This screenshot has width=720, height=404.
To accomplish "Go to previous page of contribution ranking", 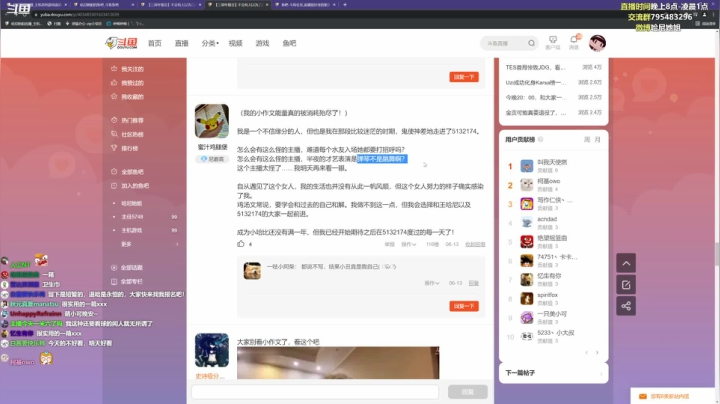I will 587,353.
